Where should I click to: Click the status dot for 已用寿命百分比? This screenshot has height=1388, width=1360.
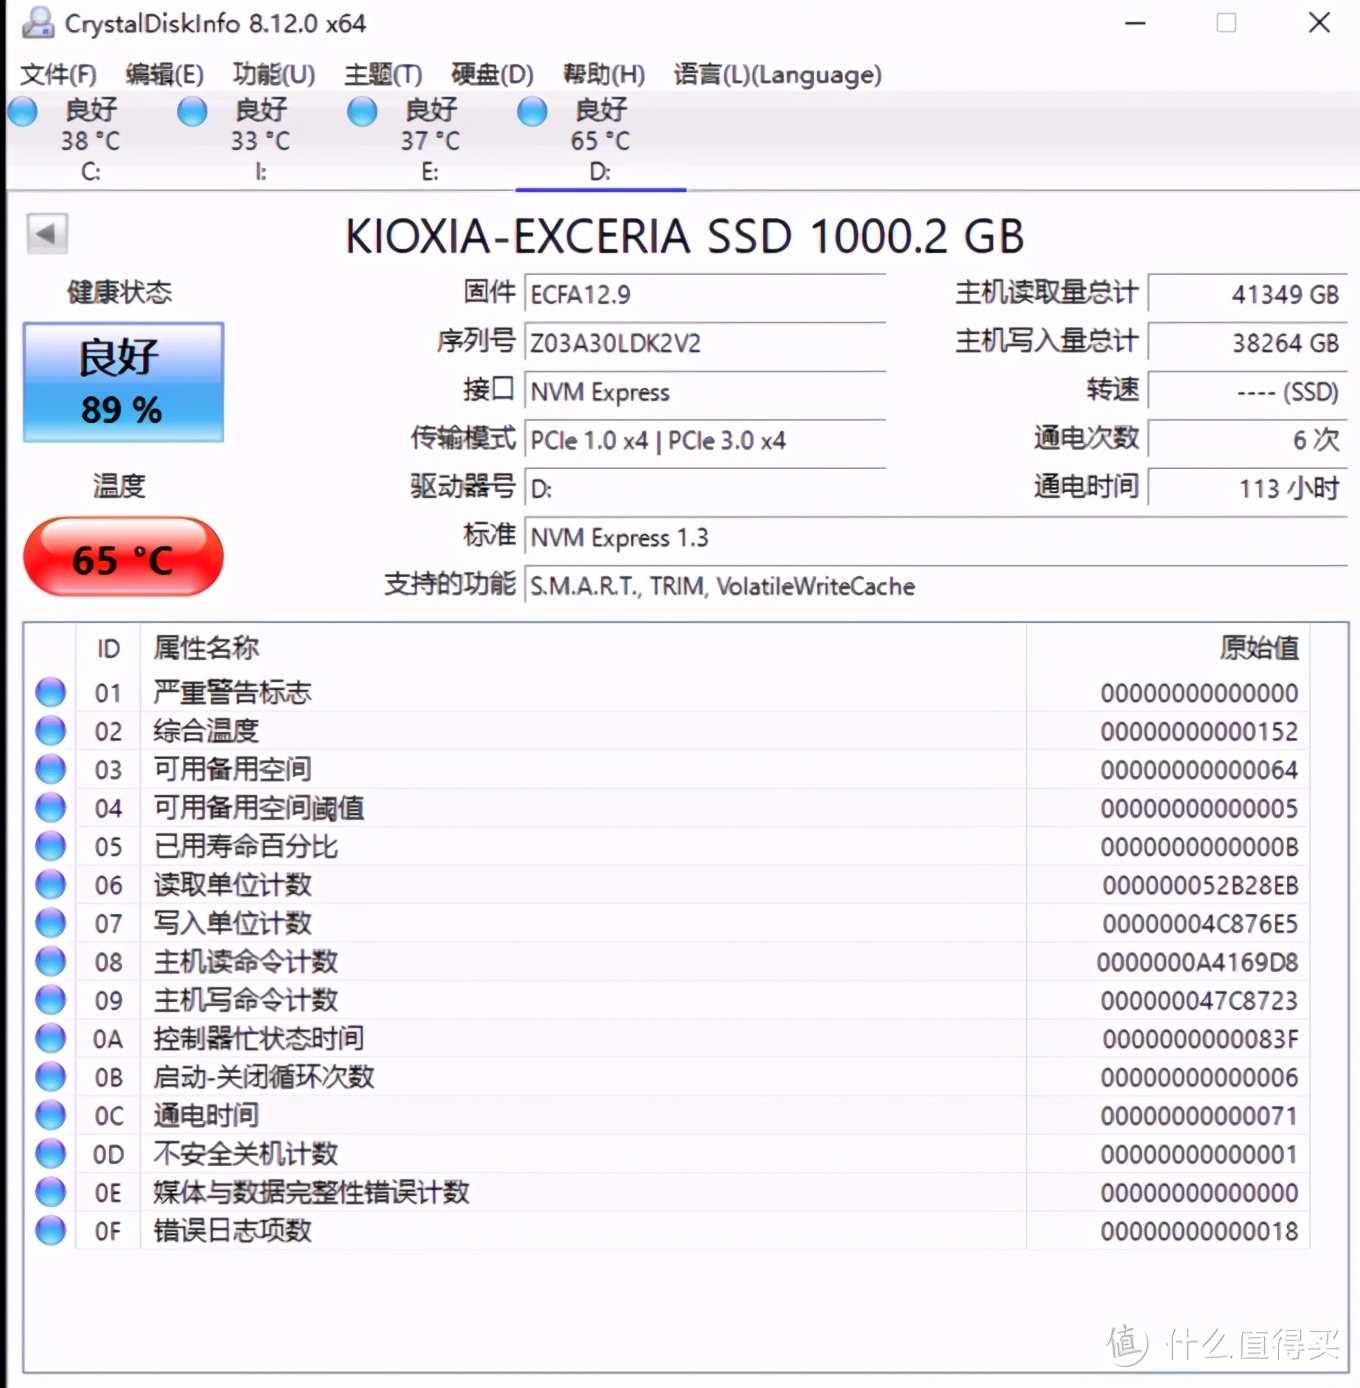[x=50, y=845]
